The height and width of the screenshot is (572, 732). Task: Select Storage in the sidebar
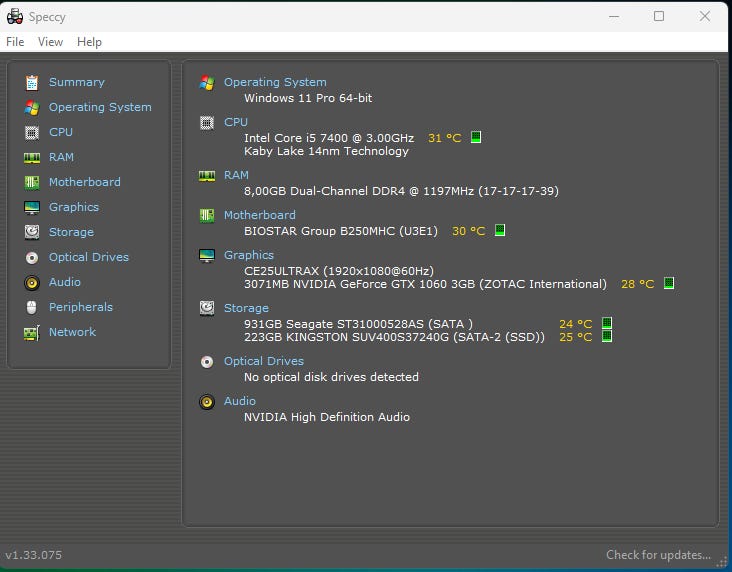pyautogui.click(x=71, y=232)
